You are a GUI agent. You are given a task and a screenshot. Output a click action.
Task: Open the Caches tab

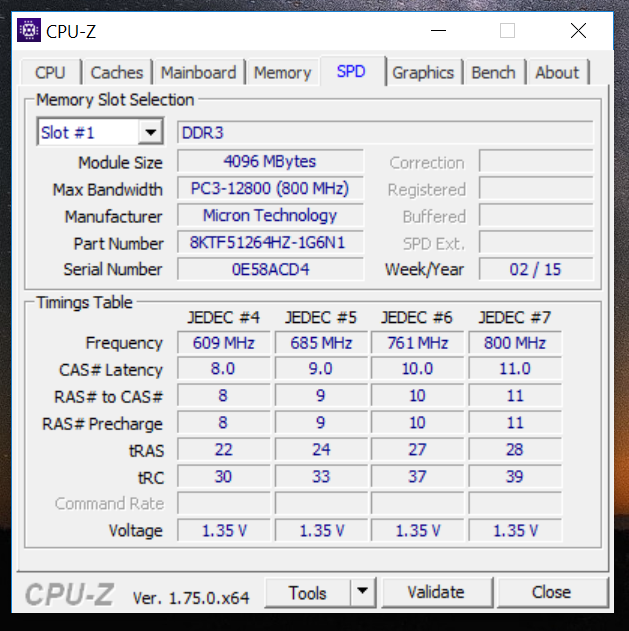pyautogui.click(x=117, y=73)
